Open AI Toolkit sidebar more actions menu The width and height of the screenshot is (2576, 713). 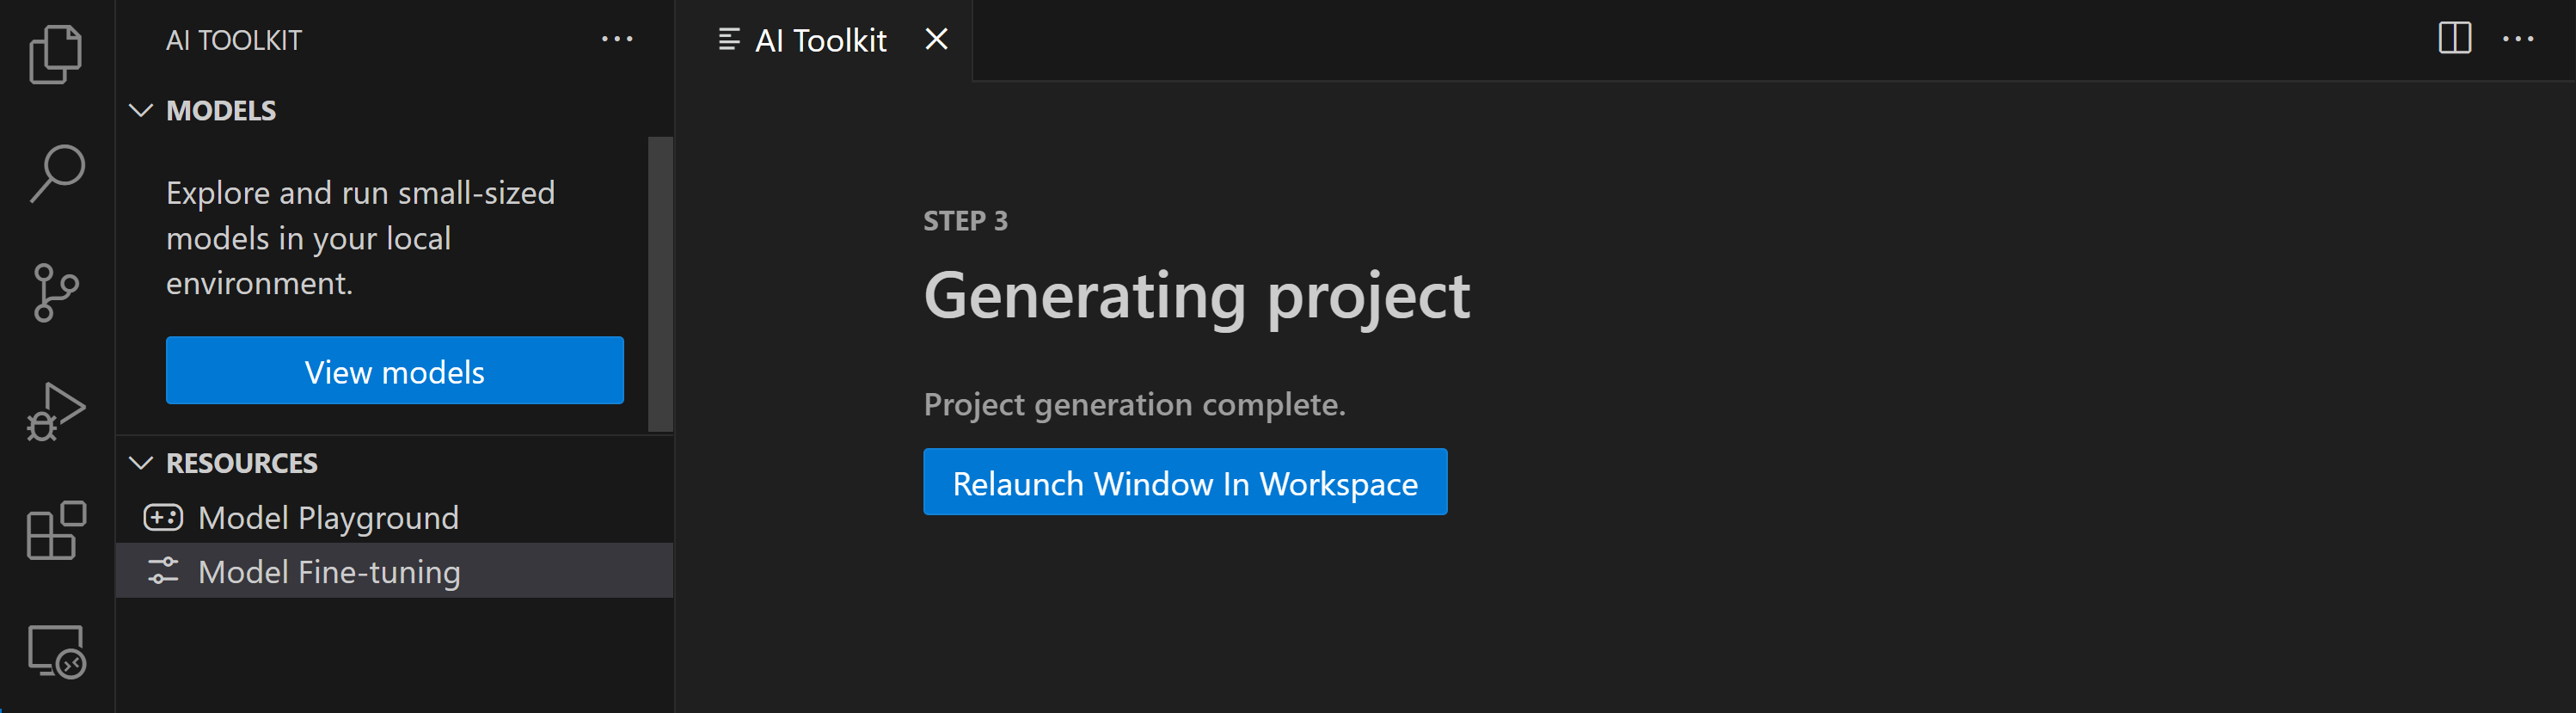[617, 40]
